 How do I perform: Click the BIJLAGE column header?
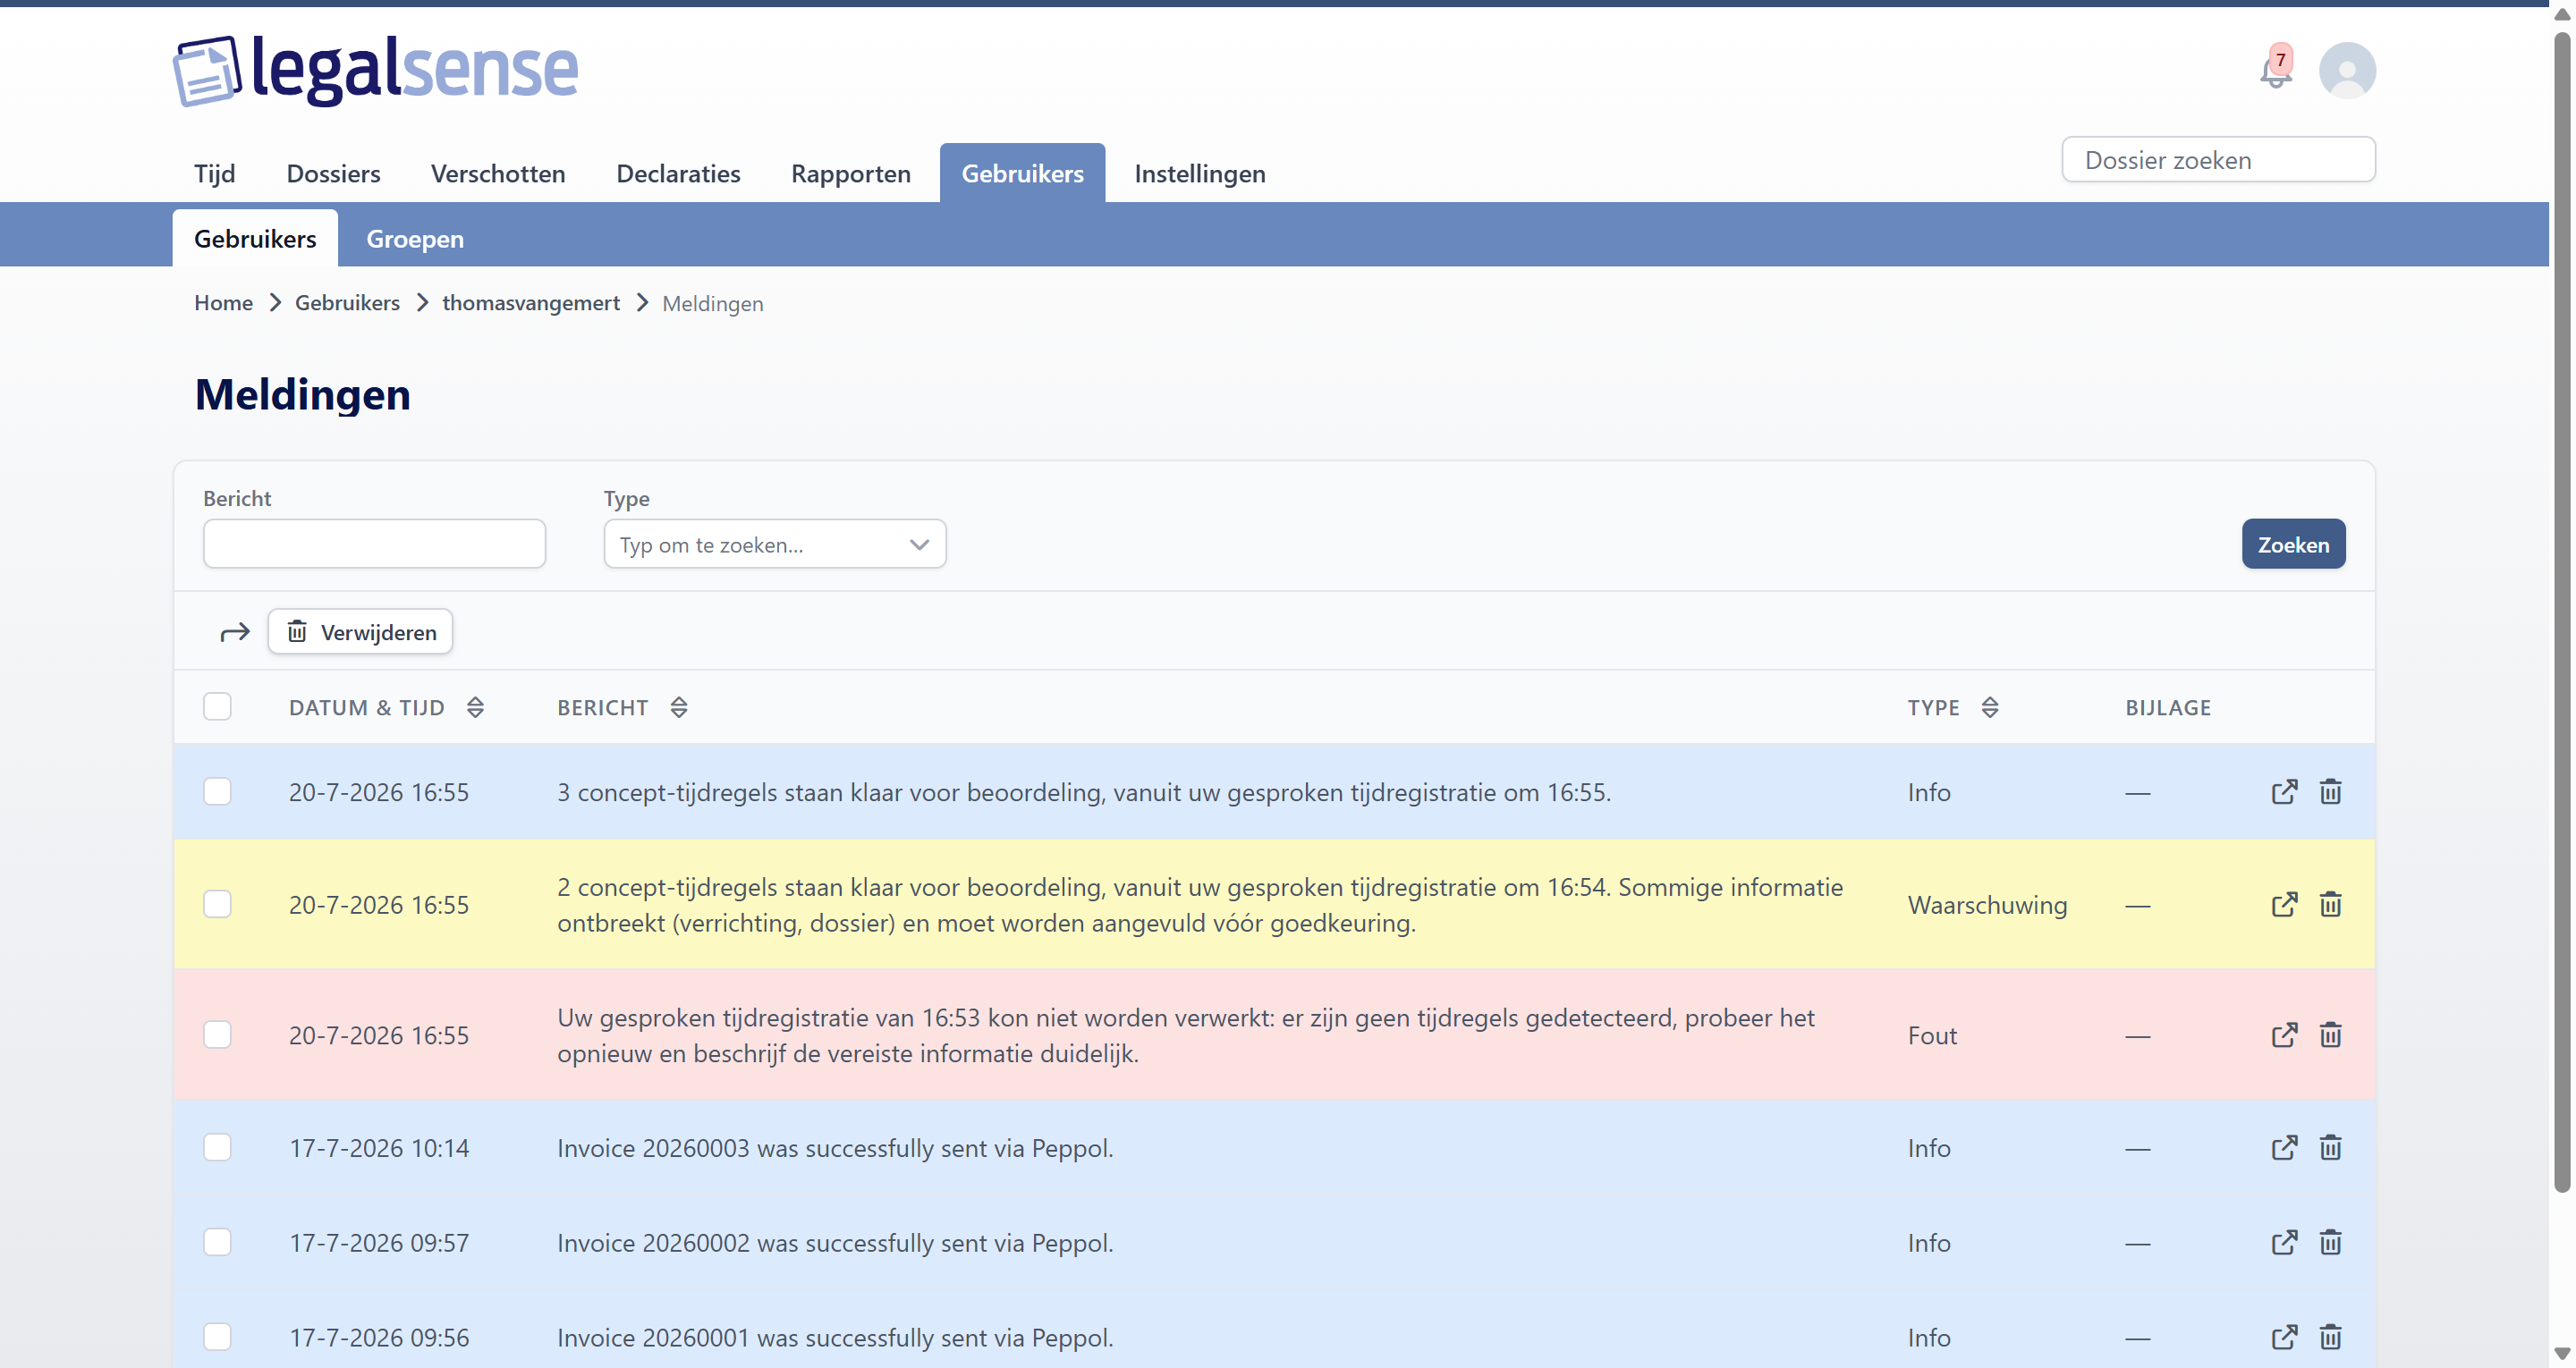coord(2168,708)
